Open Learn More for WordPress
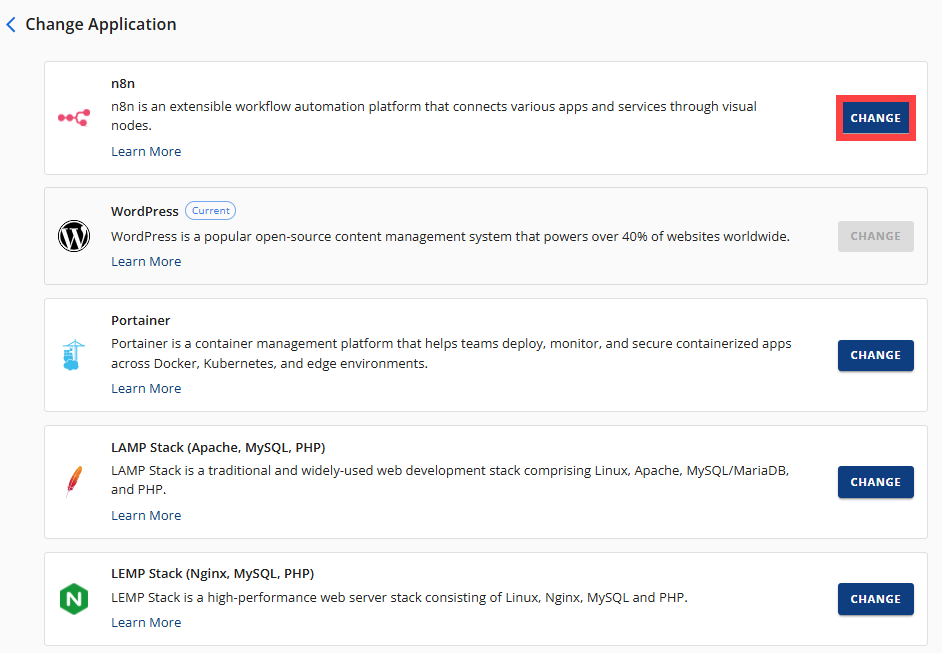The width and height of the screenshot is (942, 653). [x=146, y=261]
